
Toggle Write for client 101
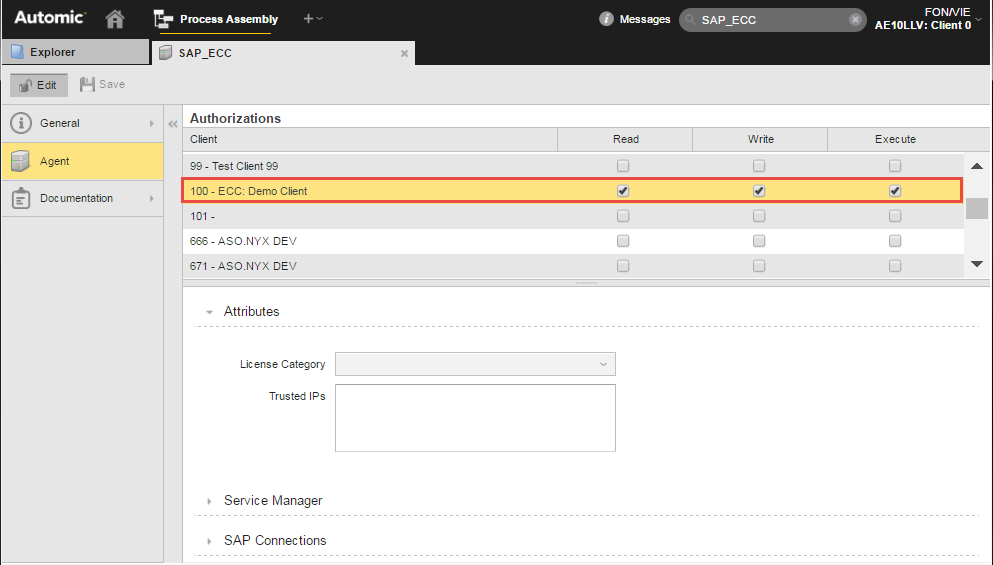[x=759, y=216]
